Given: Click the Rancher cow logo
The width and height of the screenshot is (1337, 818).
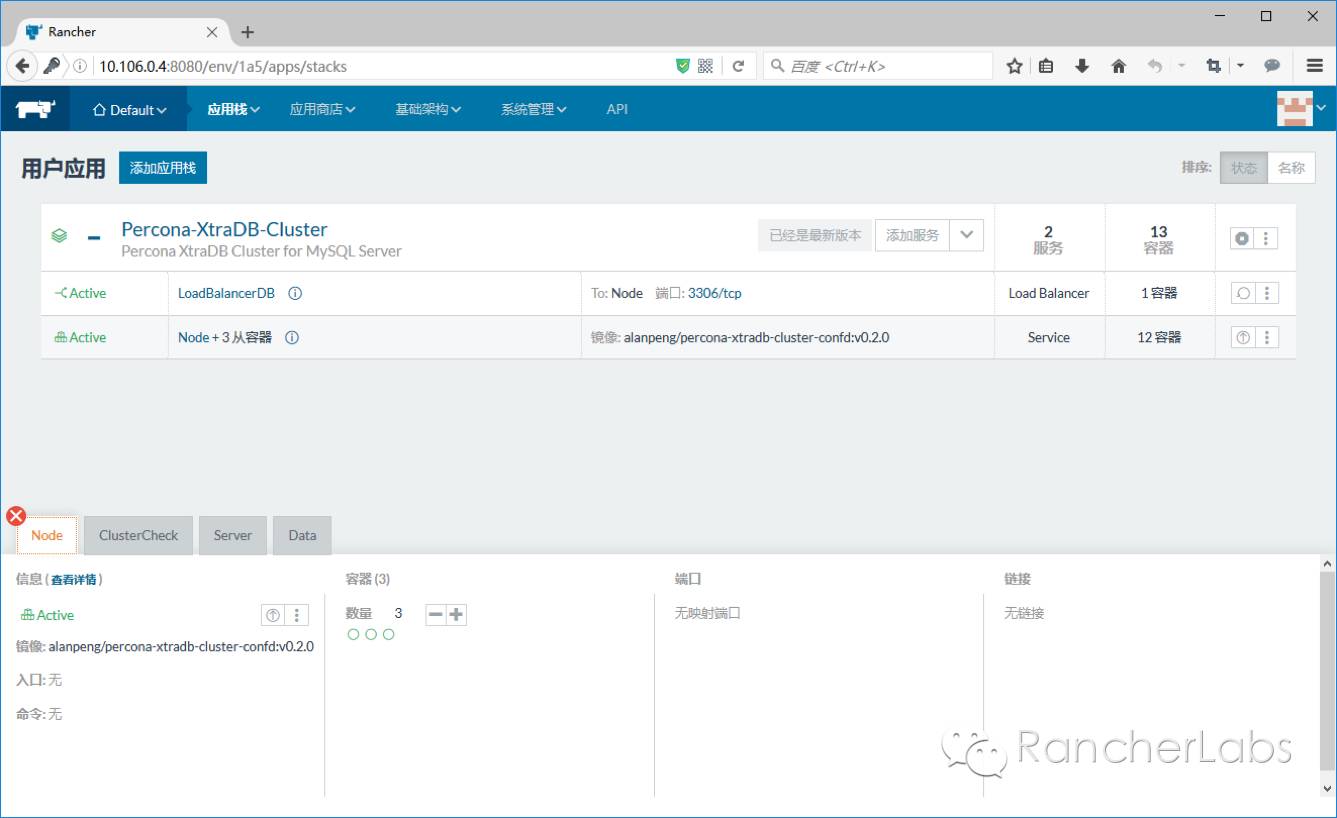Looking at the screenshot, I should coord(35,109).
